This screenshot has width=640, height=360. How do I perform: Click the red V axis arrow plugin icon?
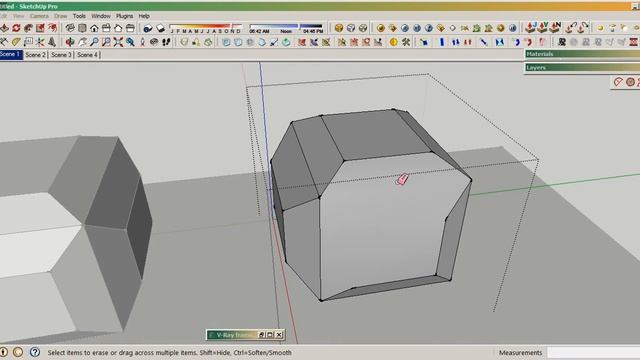point(543,28)
